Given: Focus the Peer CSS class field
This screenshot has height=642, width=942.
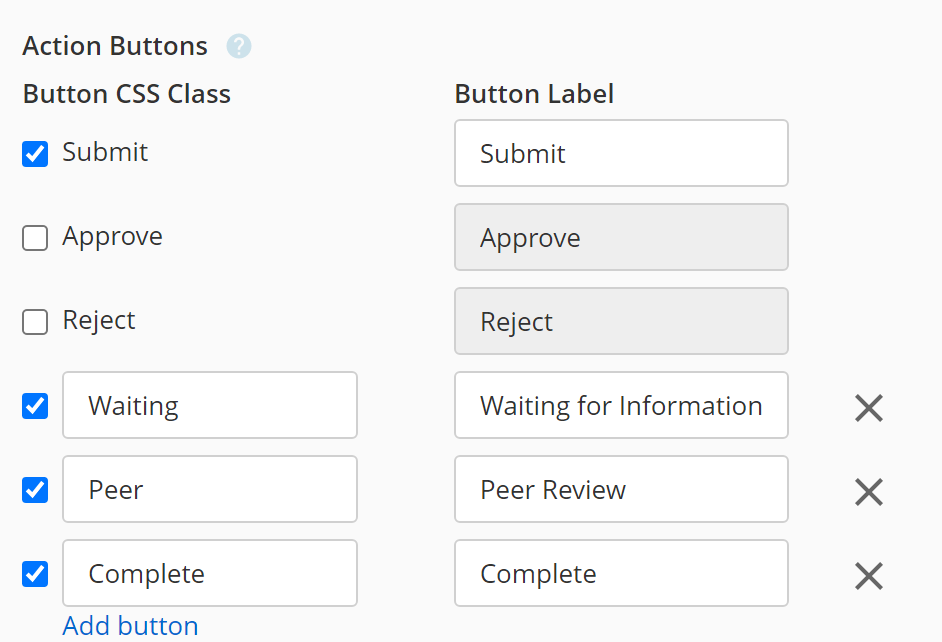Looking at the screenshot, I should click(x=210, y=489).
